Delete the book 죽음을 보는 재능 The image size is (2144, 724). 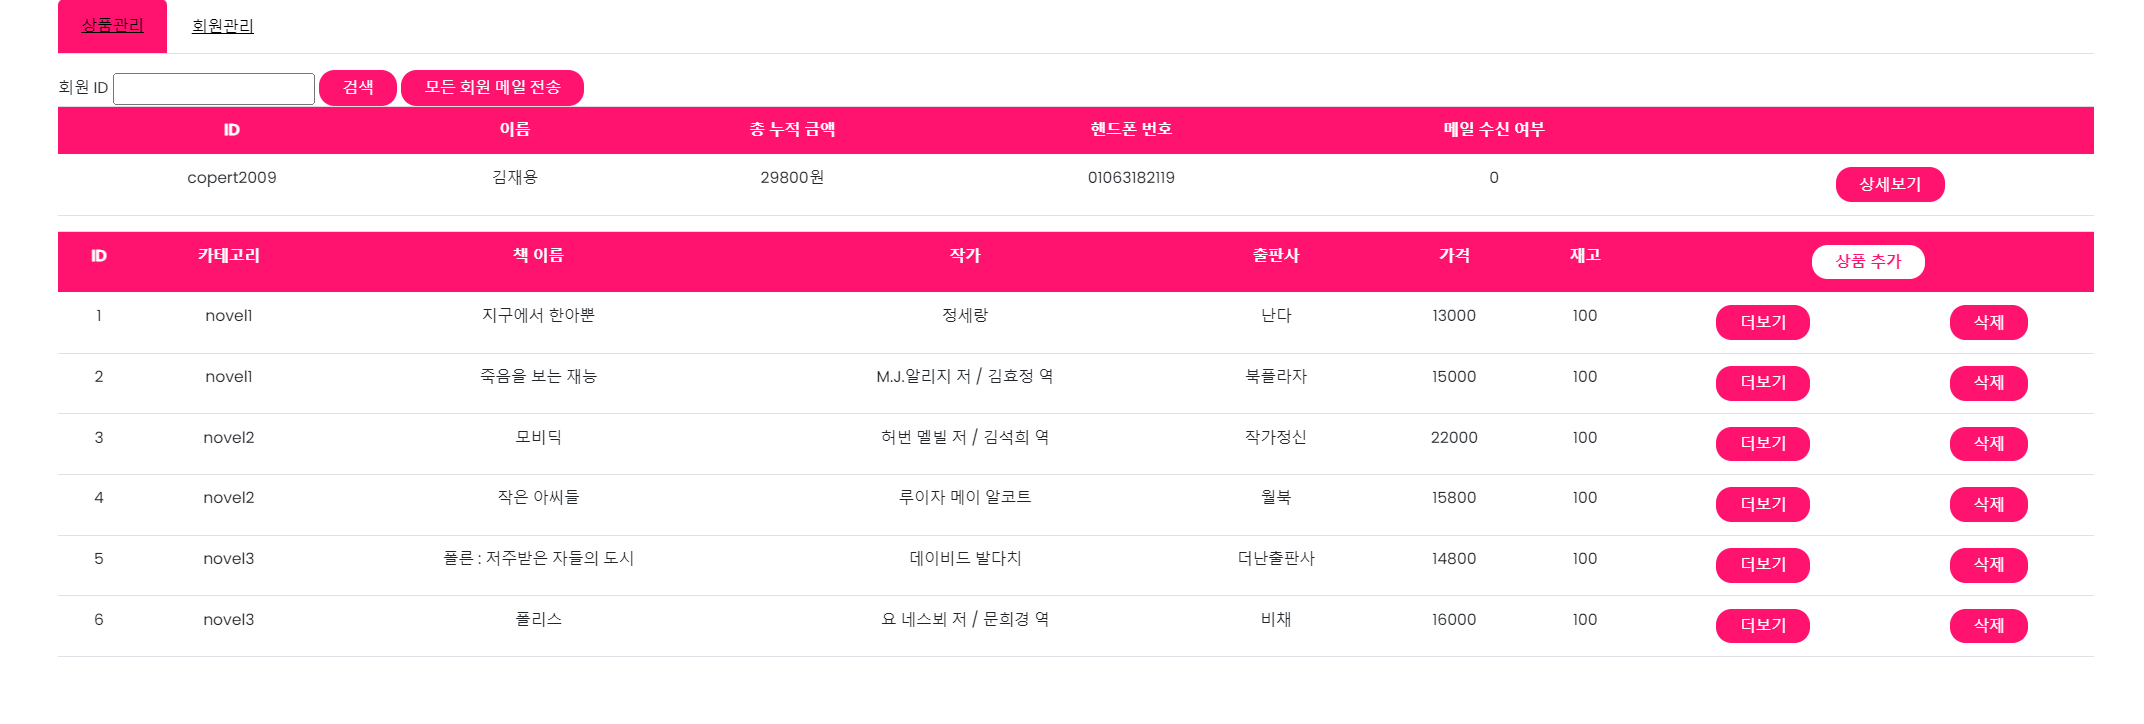point(1988,383)
